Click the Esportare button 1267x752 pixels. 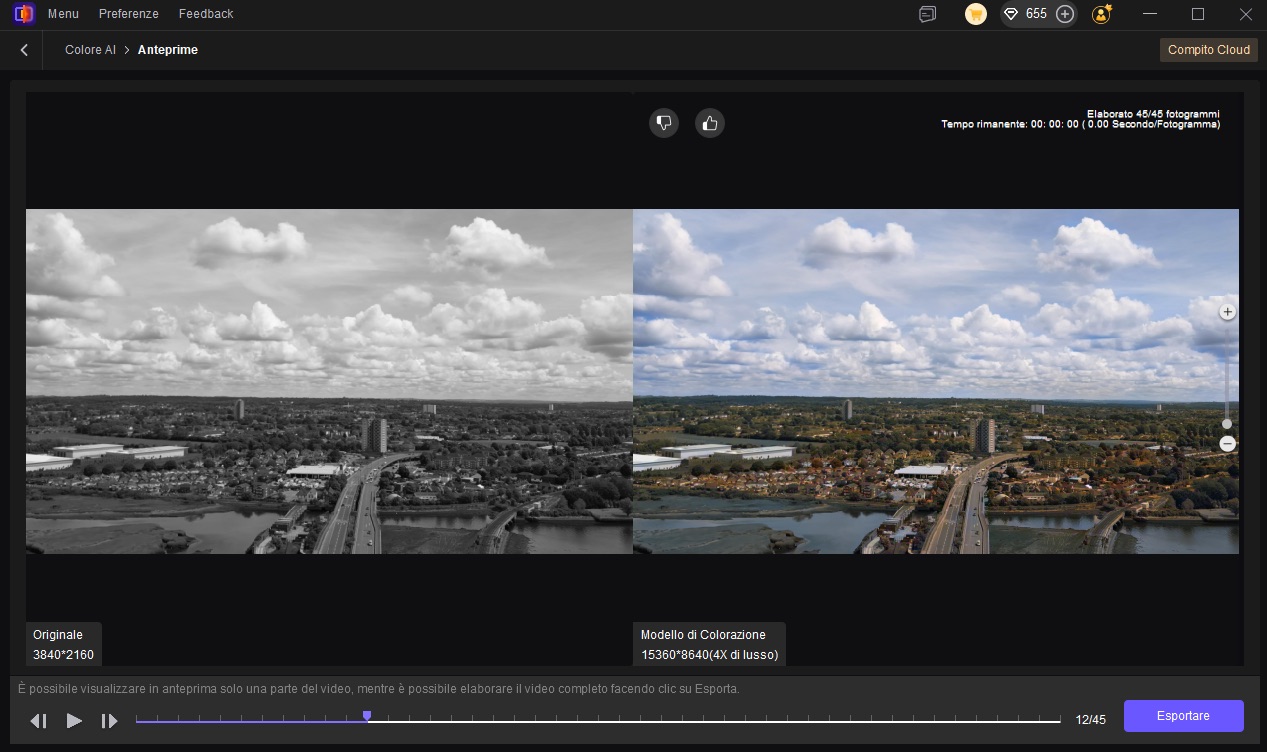coord(1183,716)
